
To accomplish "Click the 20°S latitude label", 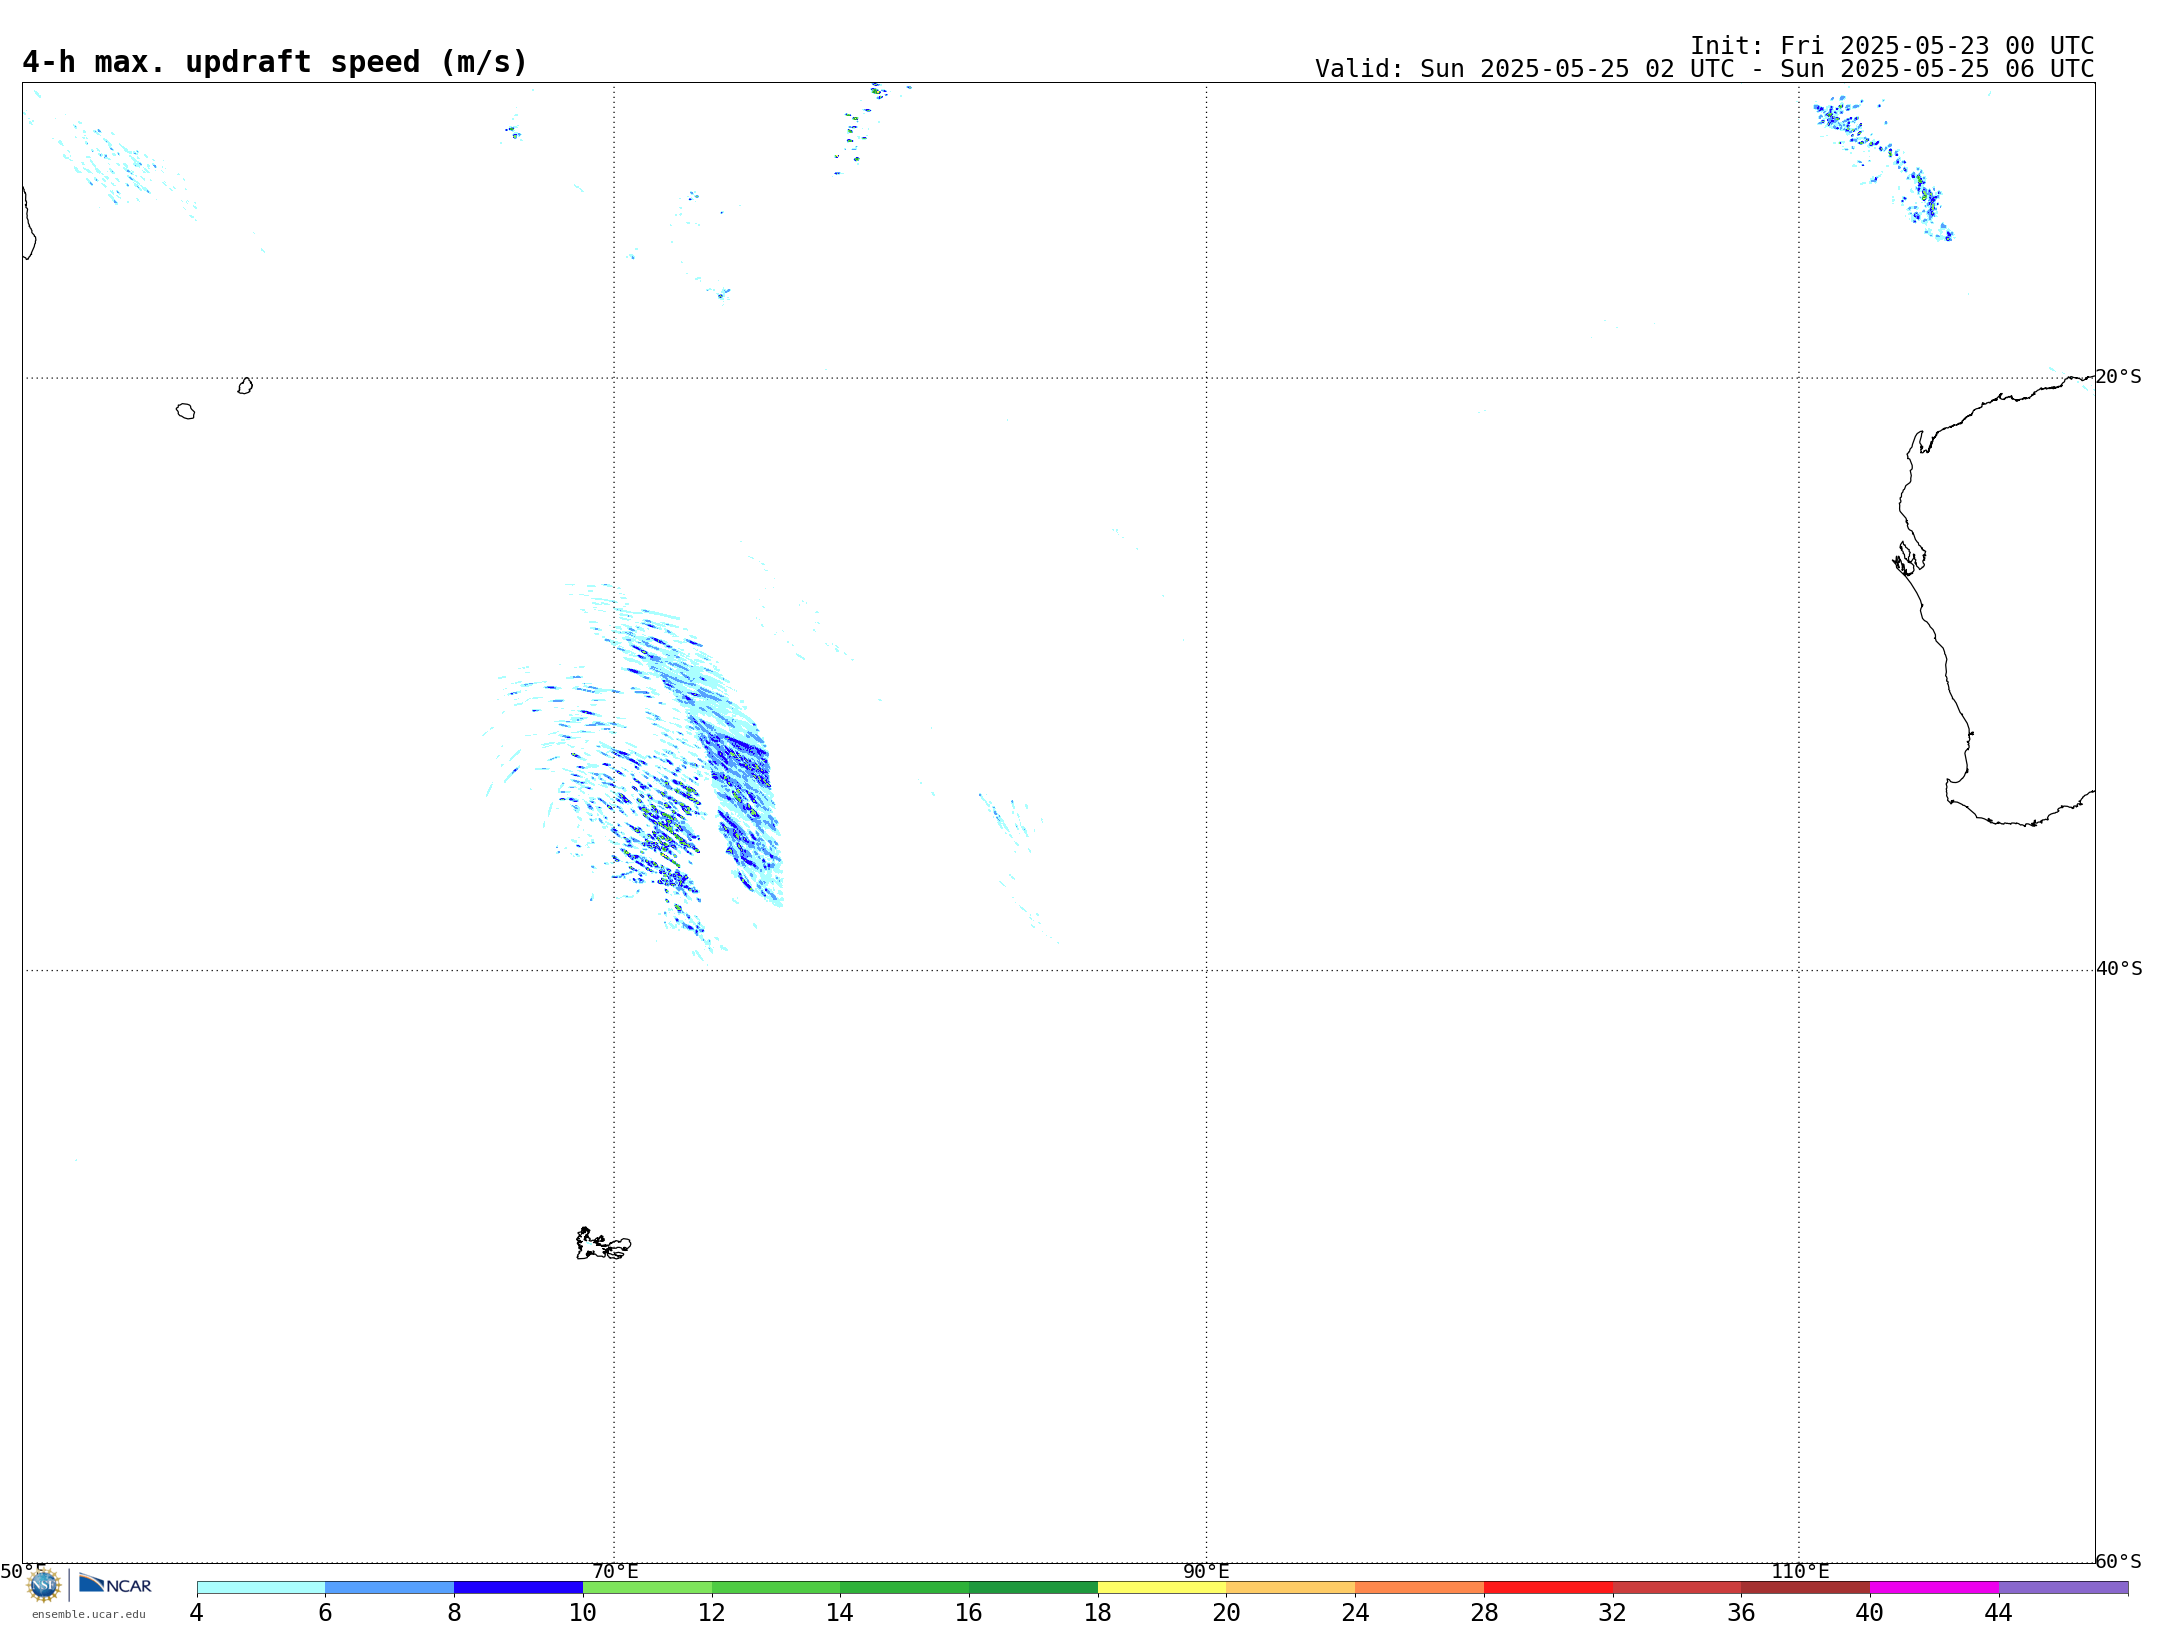I will [x=2118, y=377].
